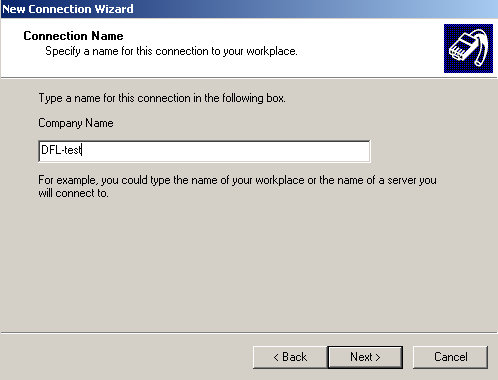Click the Connection Name heading
498x380 pixels.
[73, 36]
